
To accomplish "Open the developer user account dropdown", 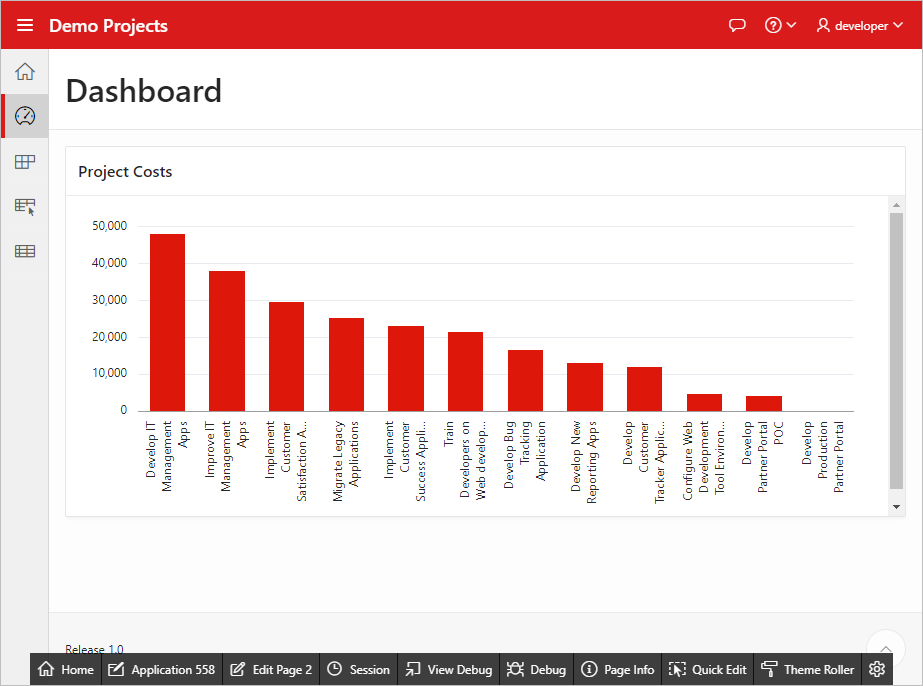I will (x=858, y=25).
